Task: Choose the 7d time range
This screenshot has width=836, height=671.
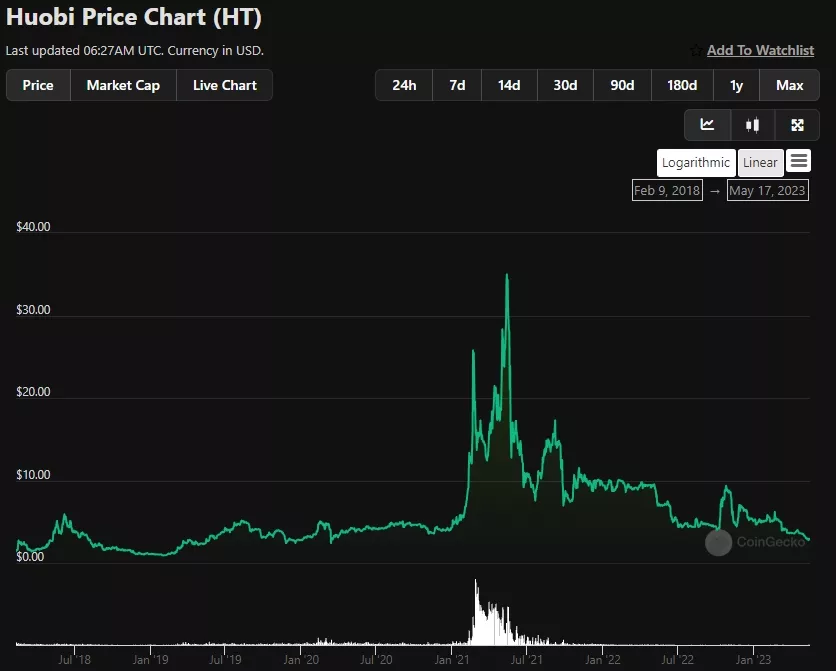Action: click(457, 85)
